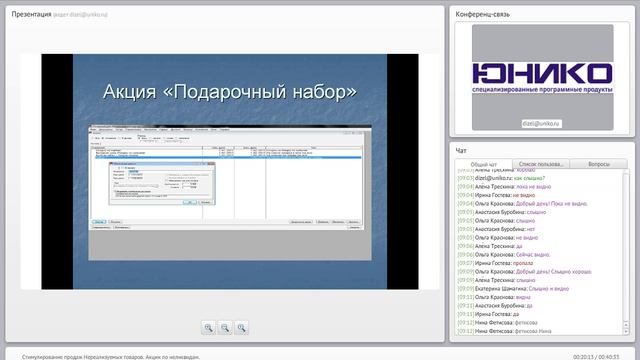Click the chat scrollbar down arrow
This screenshot has width=640, height=360.
(x=626, y=331)
